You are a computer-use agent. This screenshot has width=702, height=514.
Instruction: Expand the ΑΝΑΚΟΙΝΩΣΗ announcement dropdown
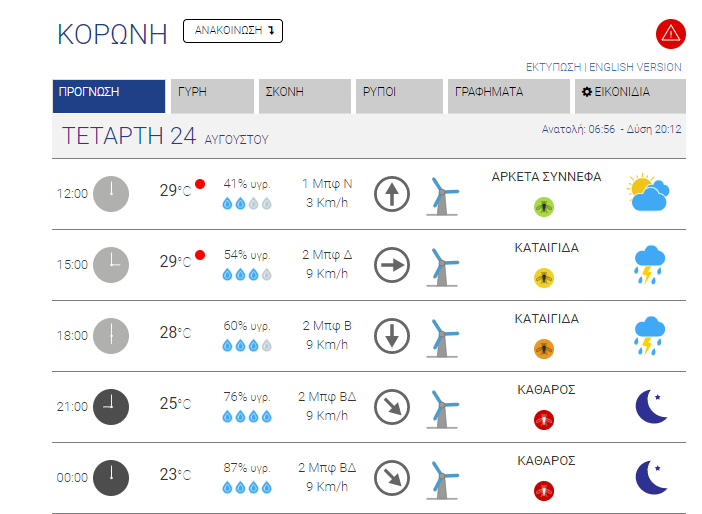(x=233, y=31)
